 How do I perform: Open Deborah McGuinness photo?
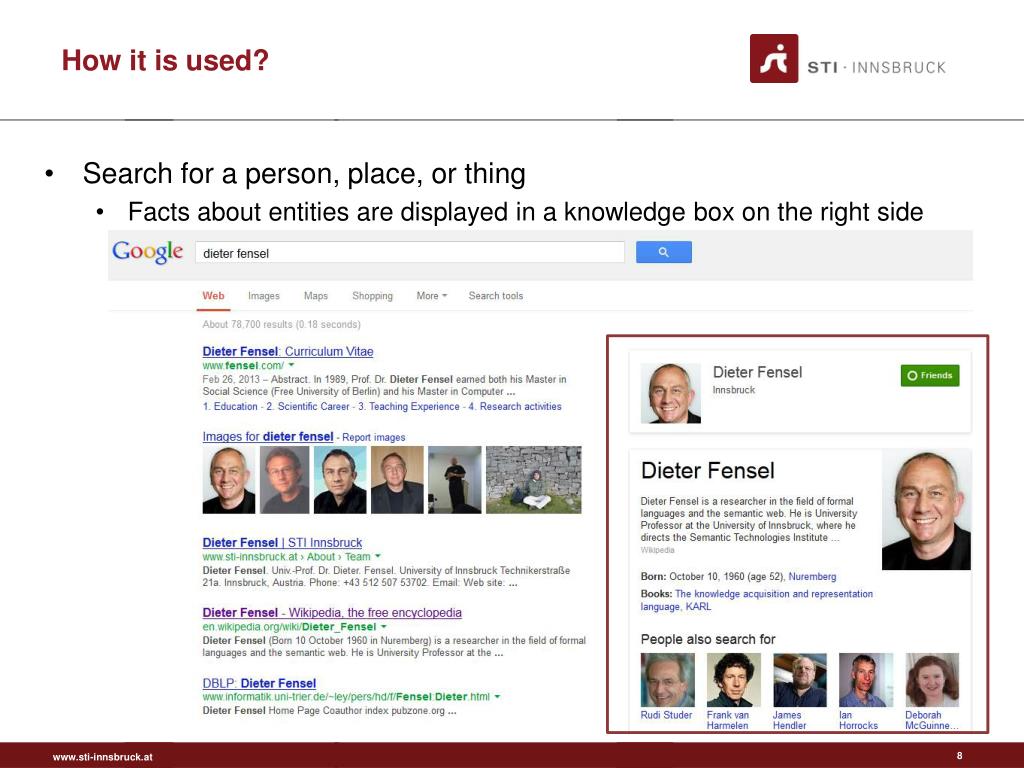(x=933, y=680)
